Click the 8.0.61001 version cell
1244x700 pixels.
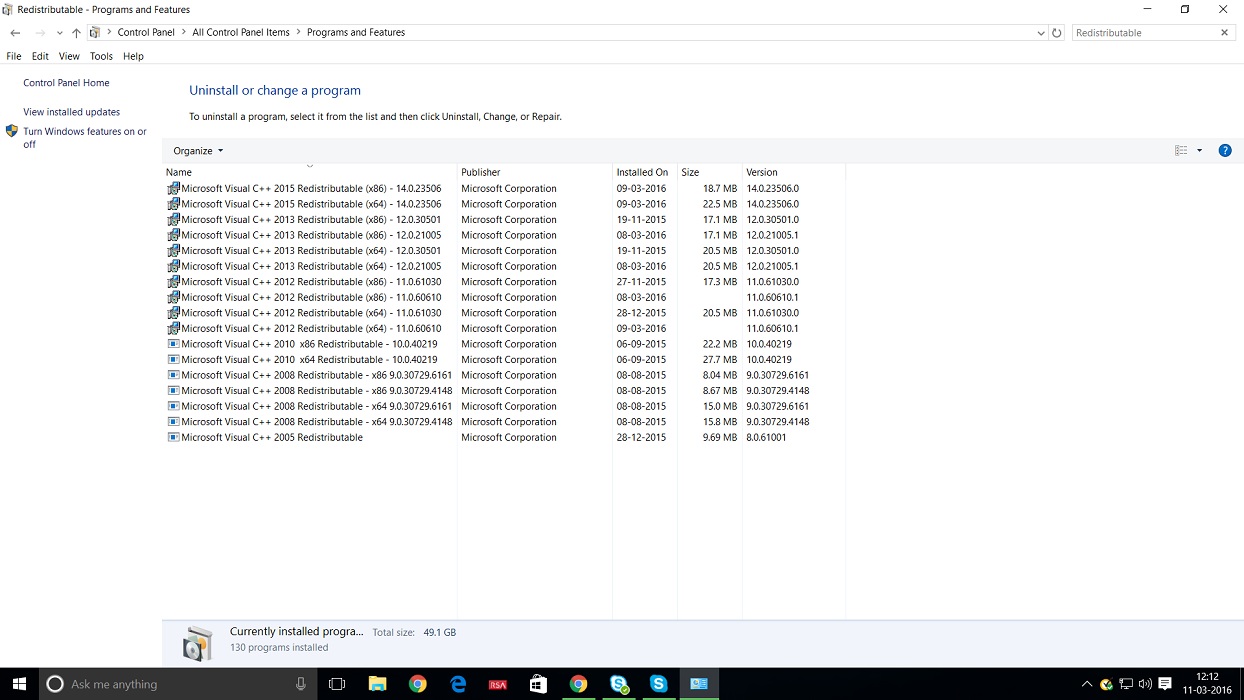click(766, 437)
